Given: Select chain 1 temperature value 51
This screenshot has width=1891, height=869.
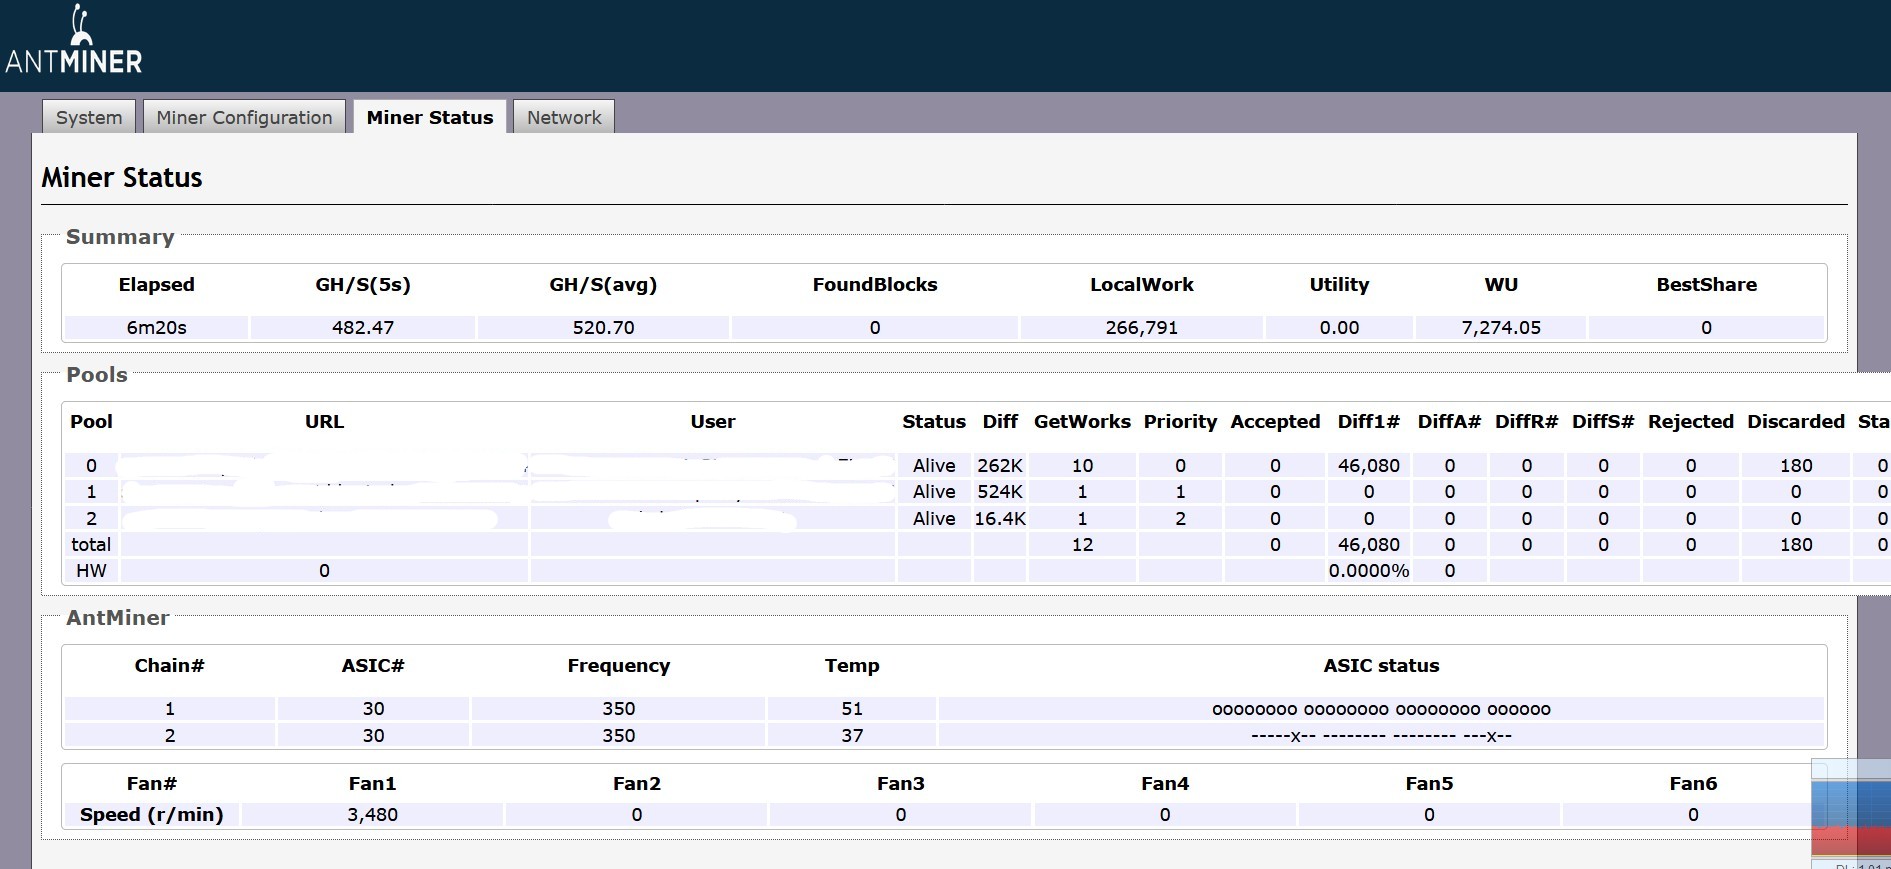Looking at the screenshot, I should pos(852,709).
